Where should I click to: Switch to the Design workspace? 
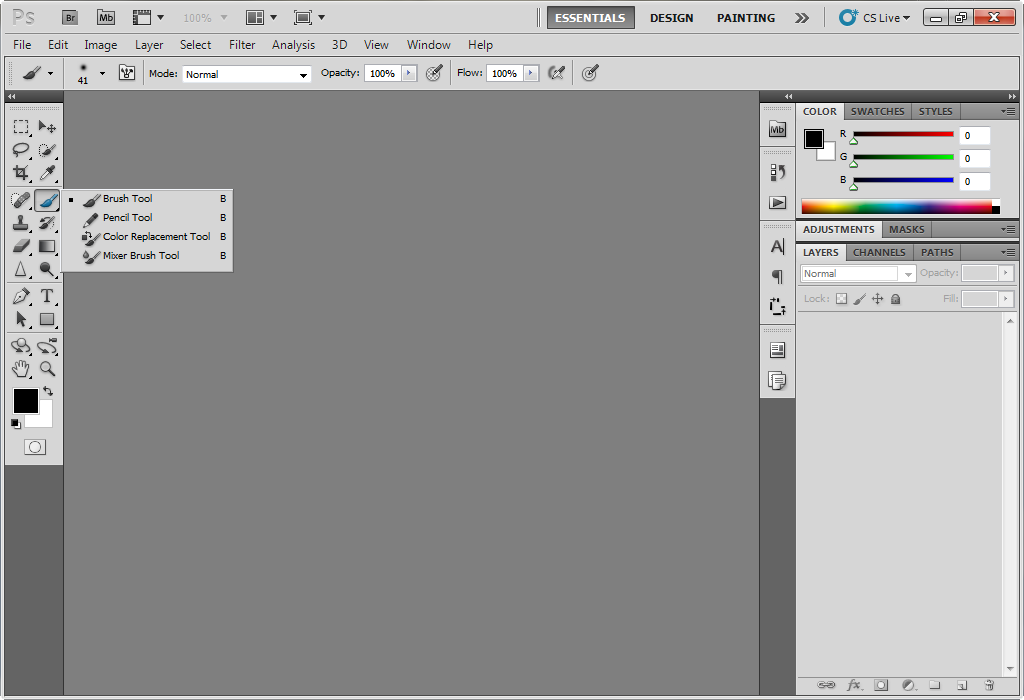coord(671,18)
